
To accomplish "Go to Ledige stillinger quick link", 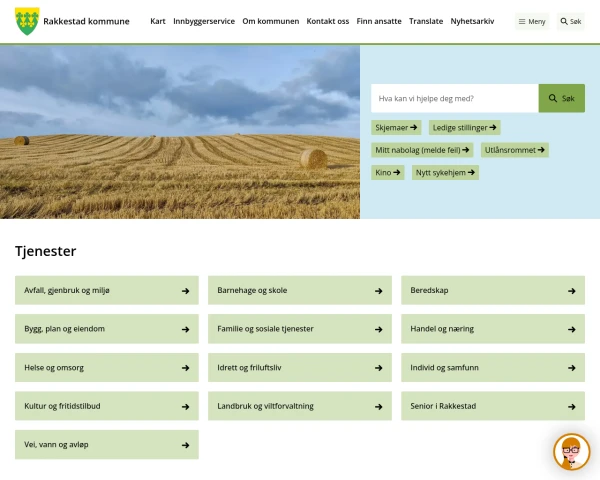I will click(x=465, y=127).
